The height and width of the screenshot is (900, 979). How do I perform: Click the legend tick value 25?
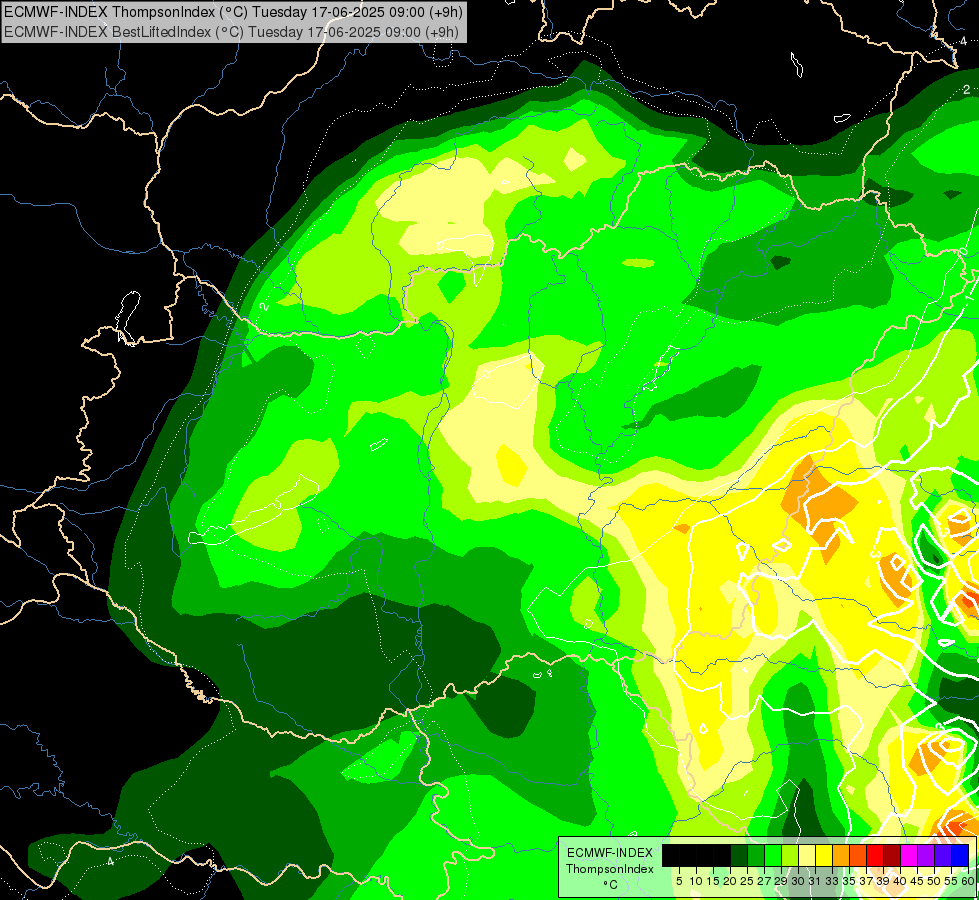click(747, 881)
